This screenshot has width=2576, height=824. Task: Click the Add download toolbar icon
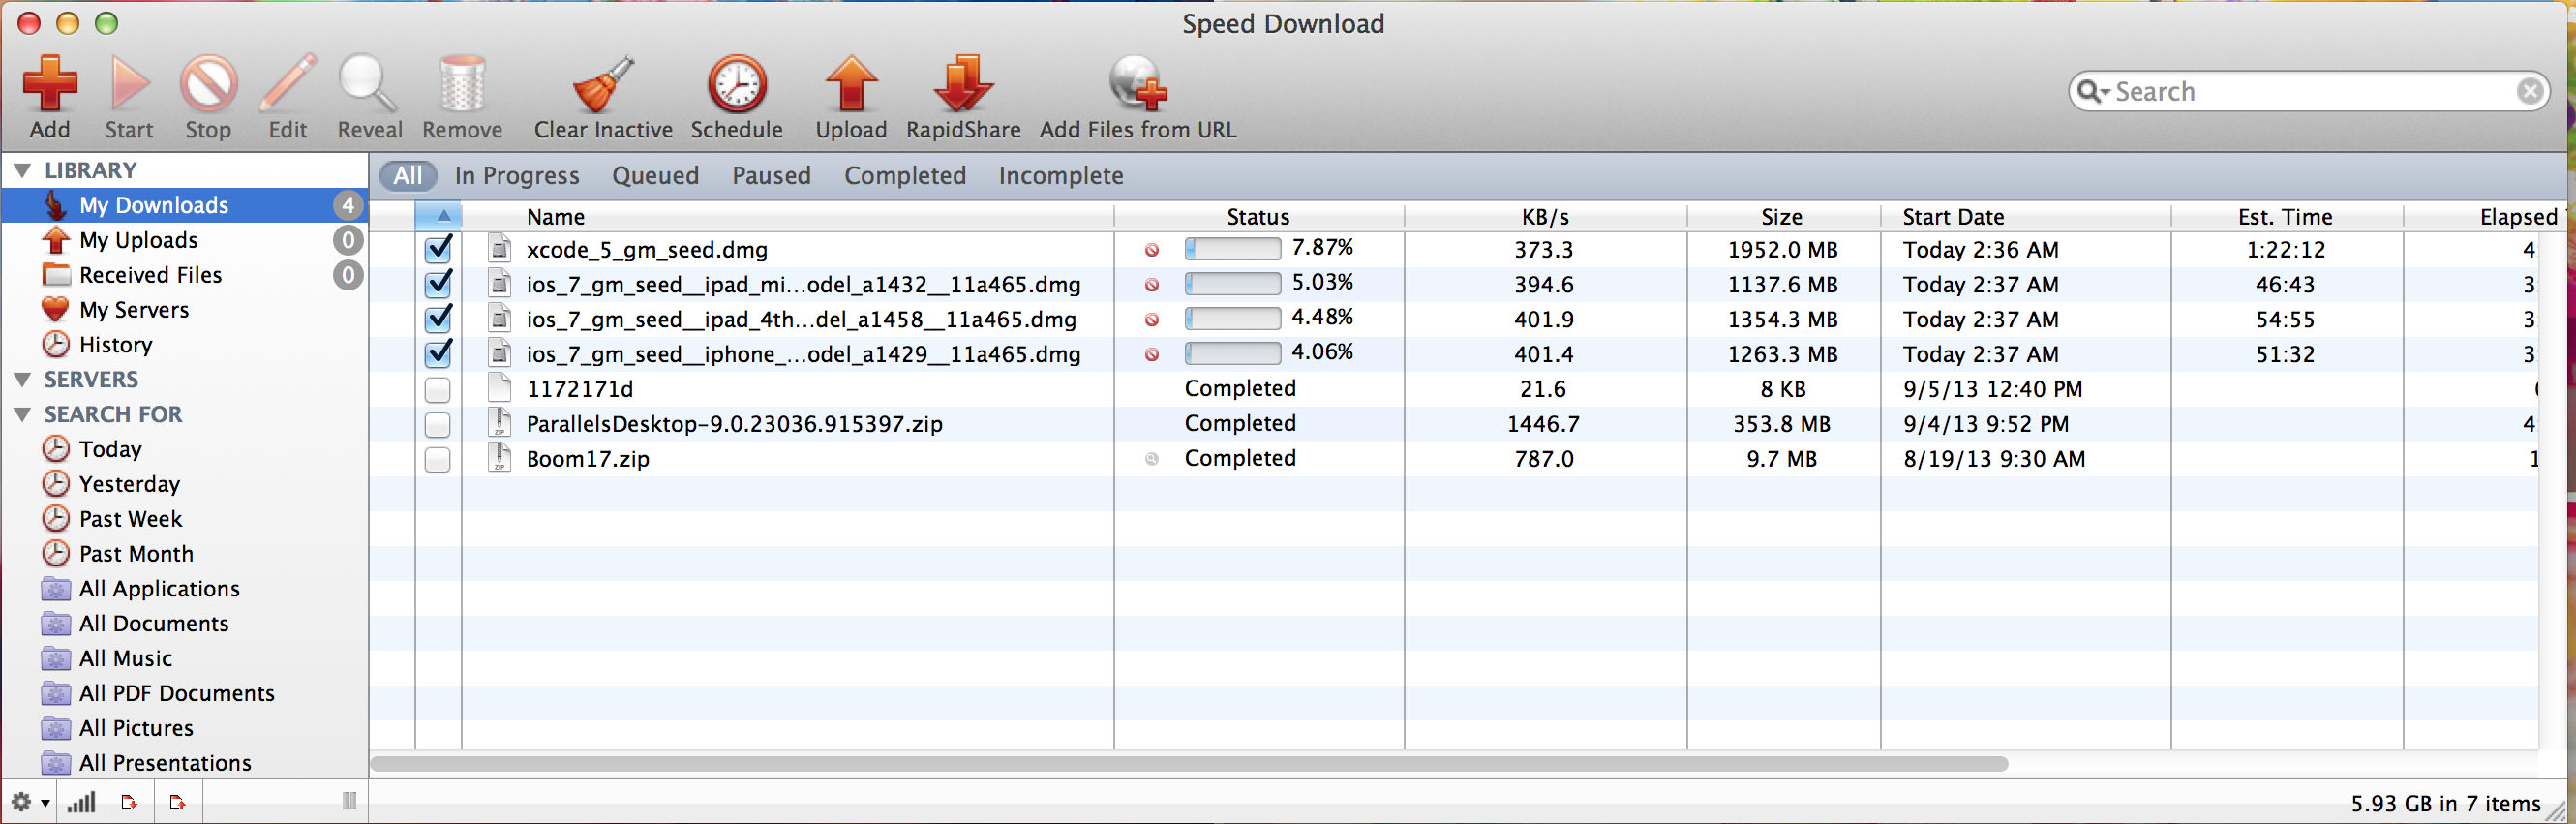click(50, 83)
